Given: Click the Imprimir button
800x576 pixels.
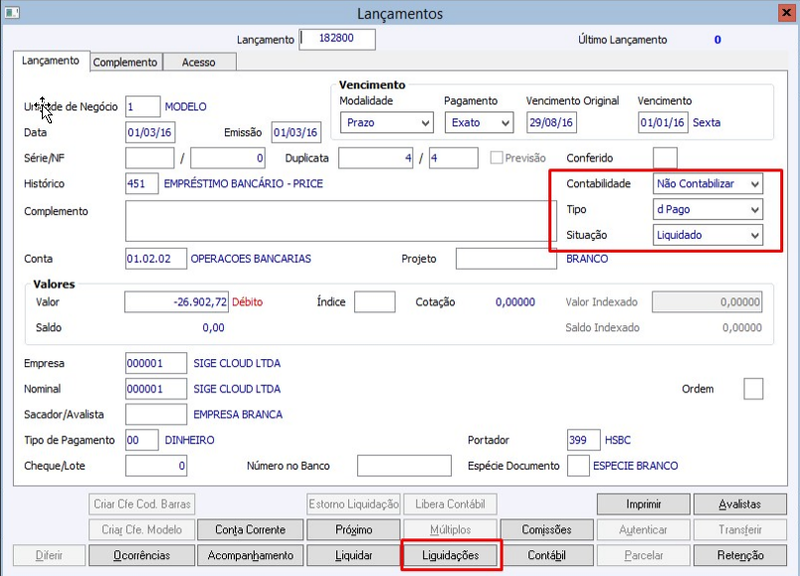Looking at the screenshot, I should (643, 504).
